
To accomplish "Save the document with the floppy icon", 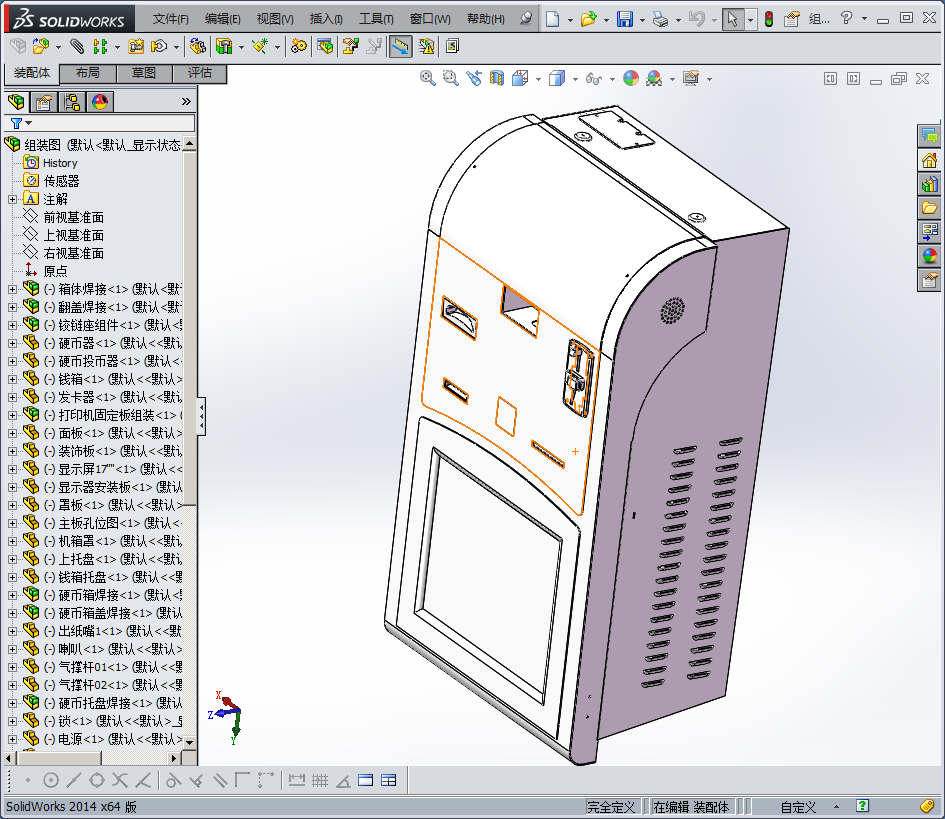I will pyautogui.click(x=624, y=19).
